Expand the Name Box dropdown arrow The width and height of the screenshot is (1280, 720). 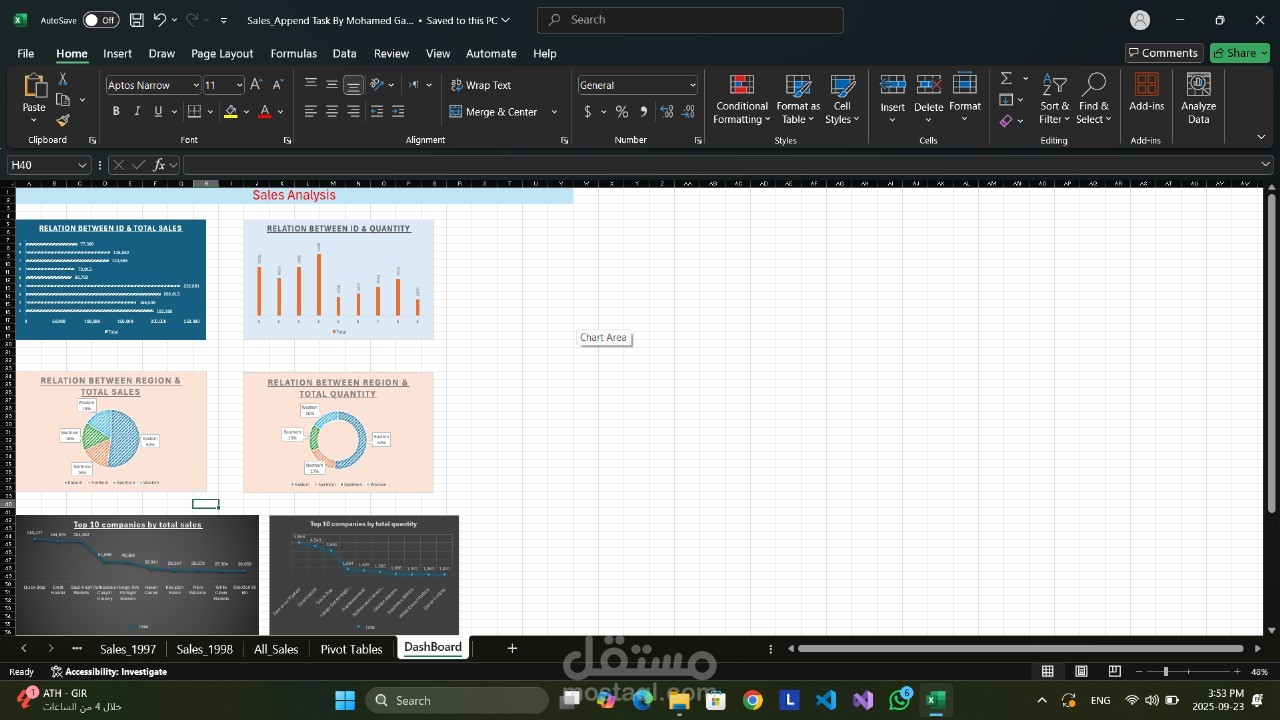(82, 165)
